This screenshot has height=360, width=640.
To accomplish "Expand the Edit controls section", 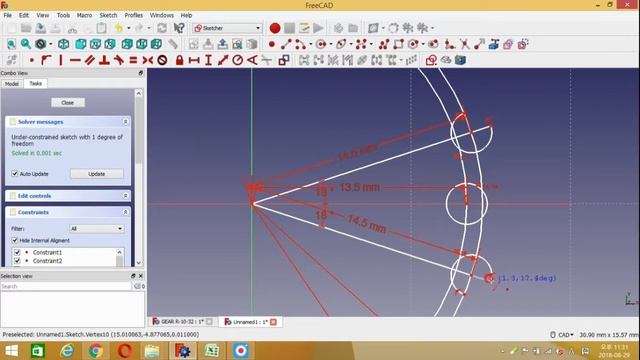I will click(x=125, y=196).
